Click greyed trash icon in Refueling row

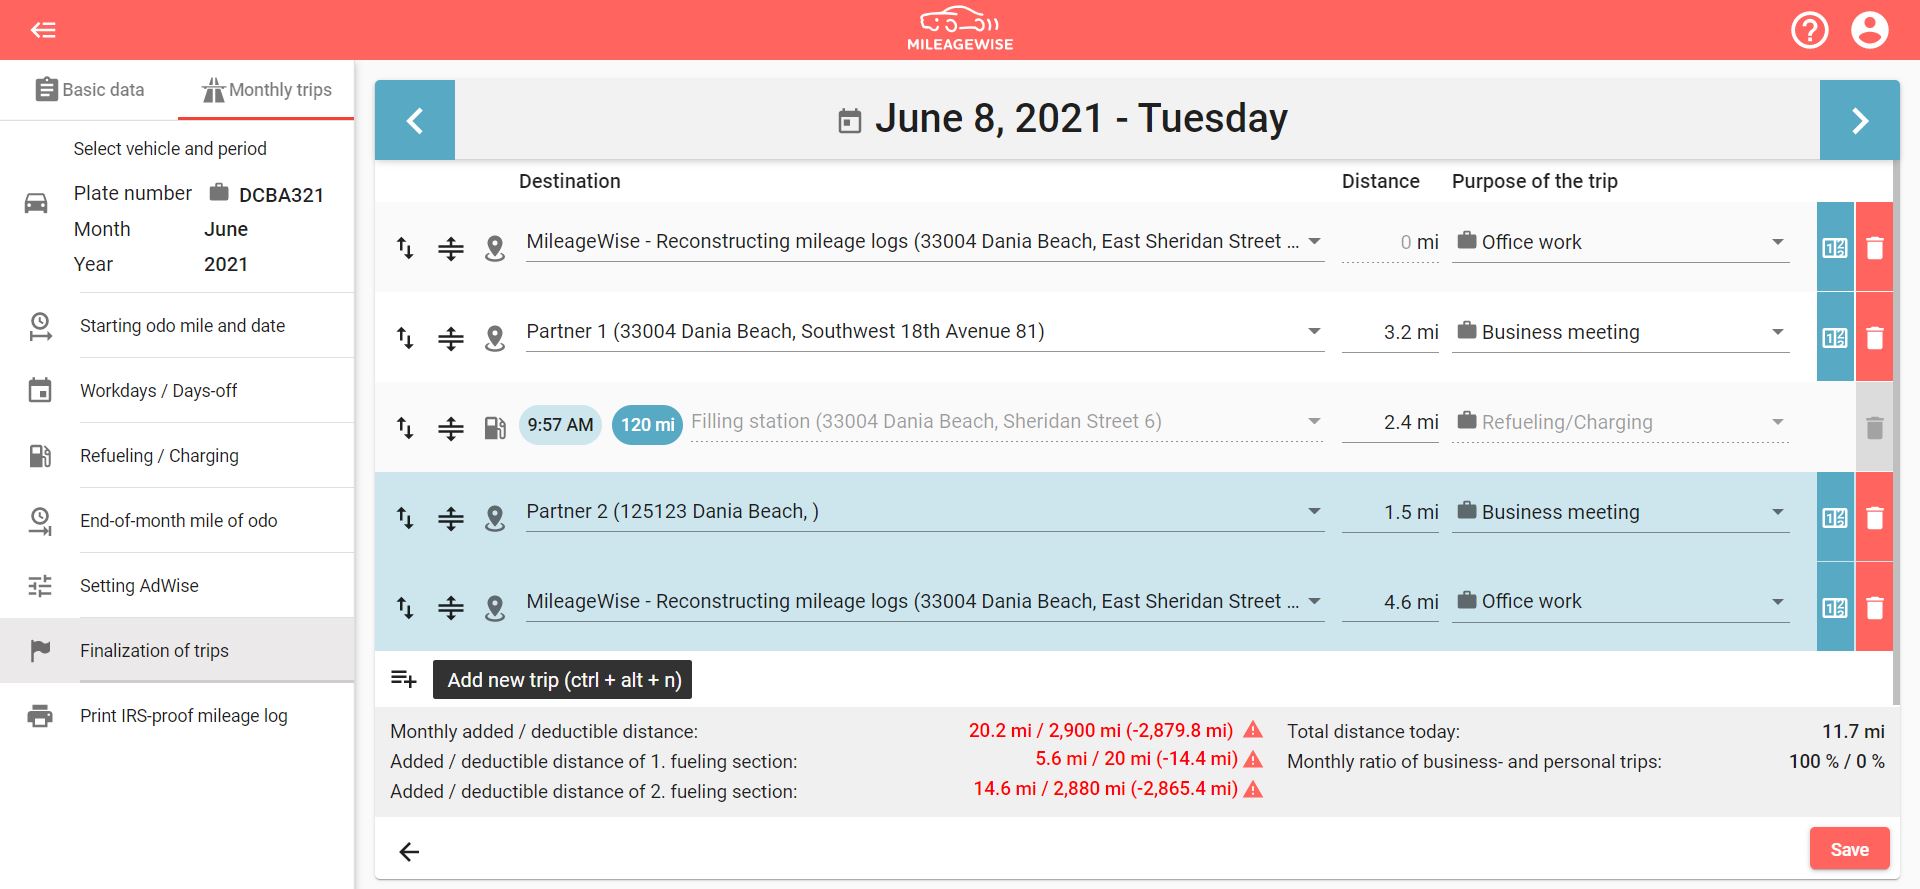1875,428
